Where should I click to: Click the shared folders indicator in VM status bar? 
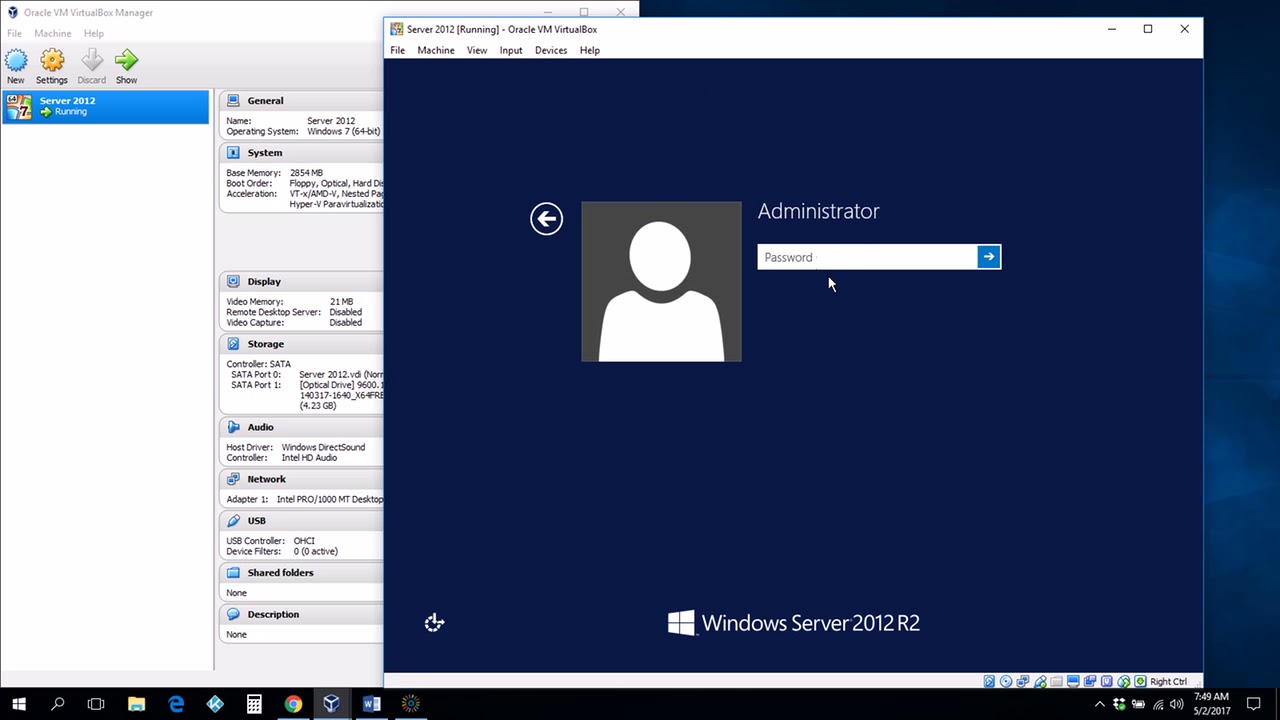point(1056,681)
